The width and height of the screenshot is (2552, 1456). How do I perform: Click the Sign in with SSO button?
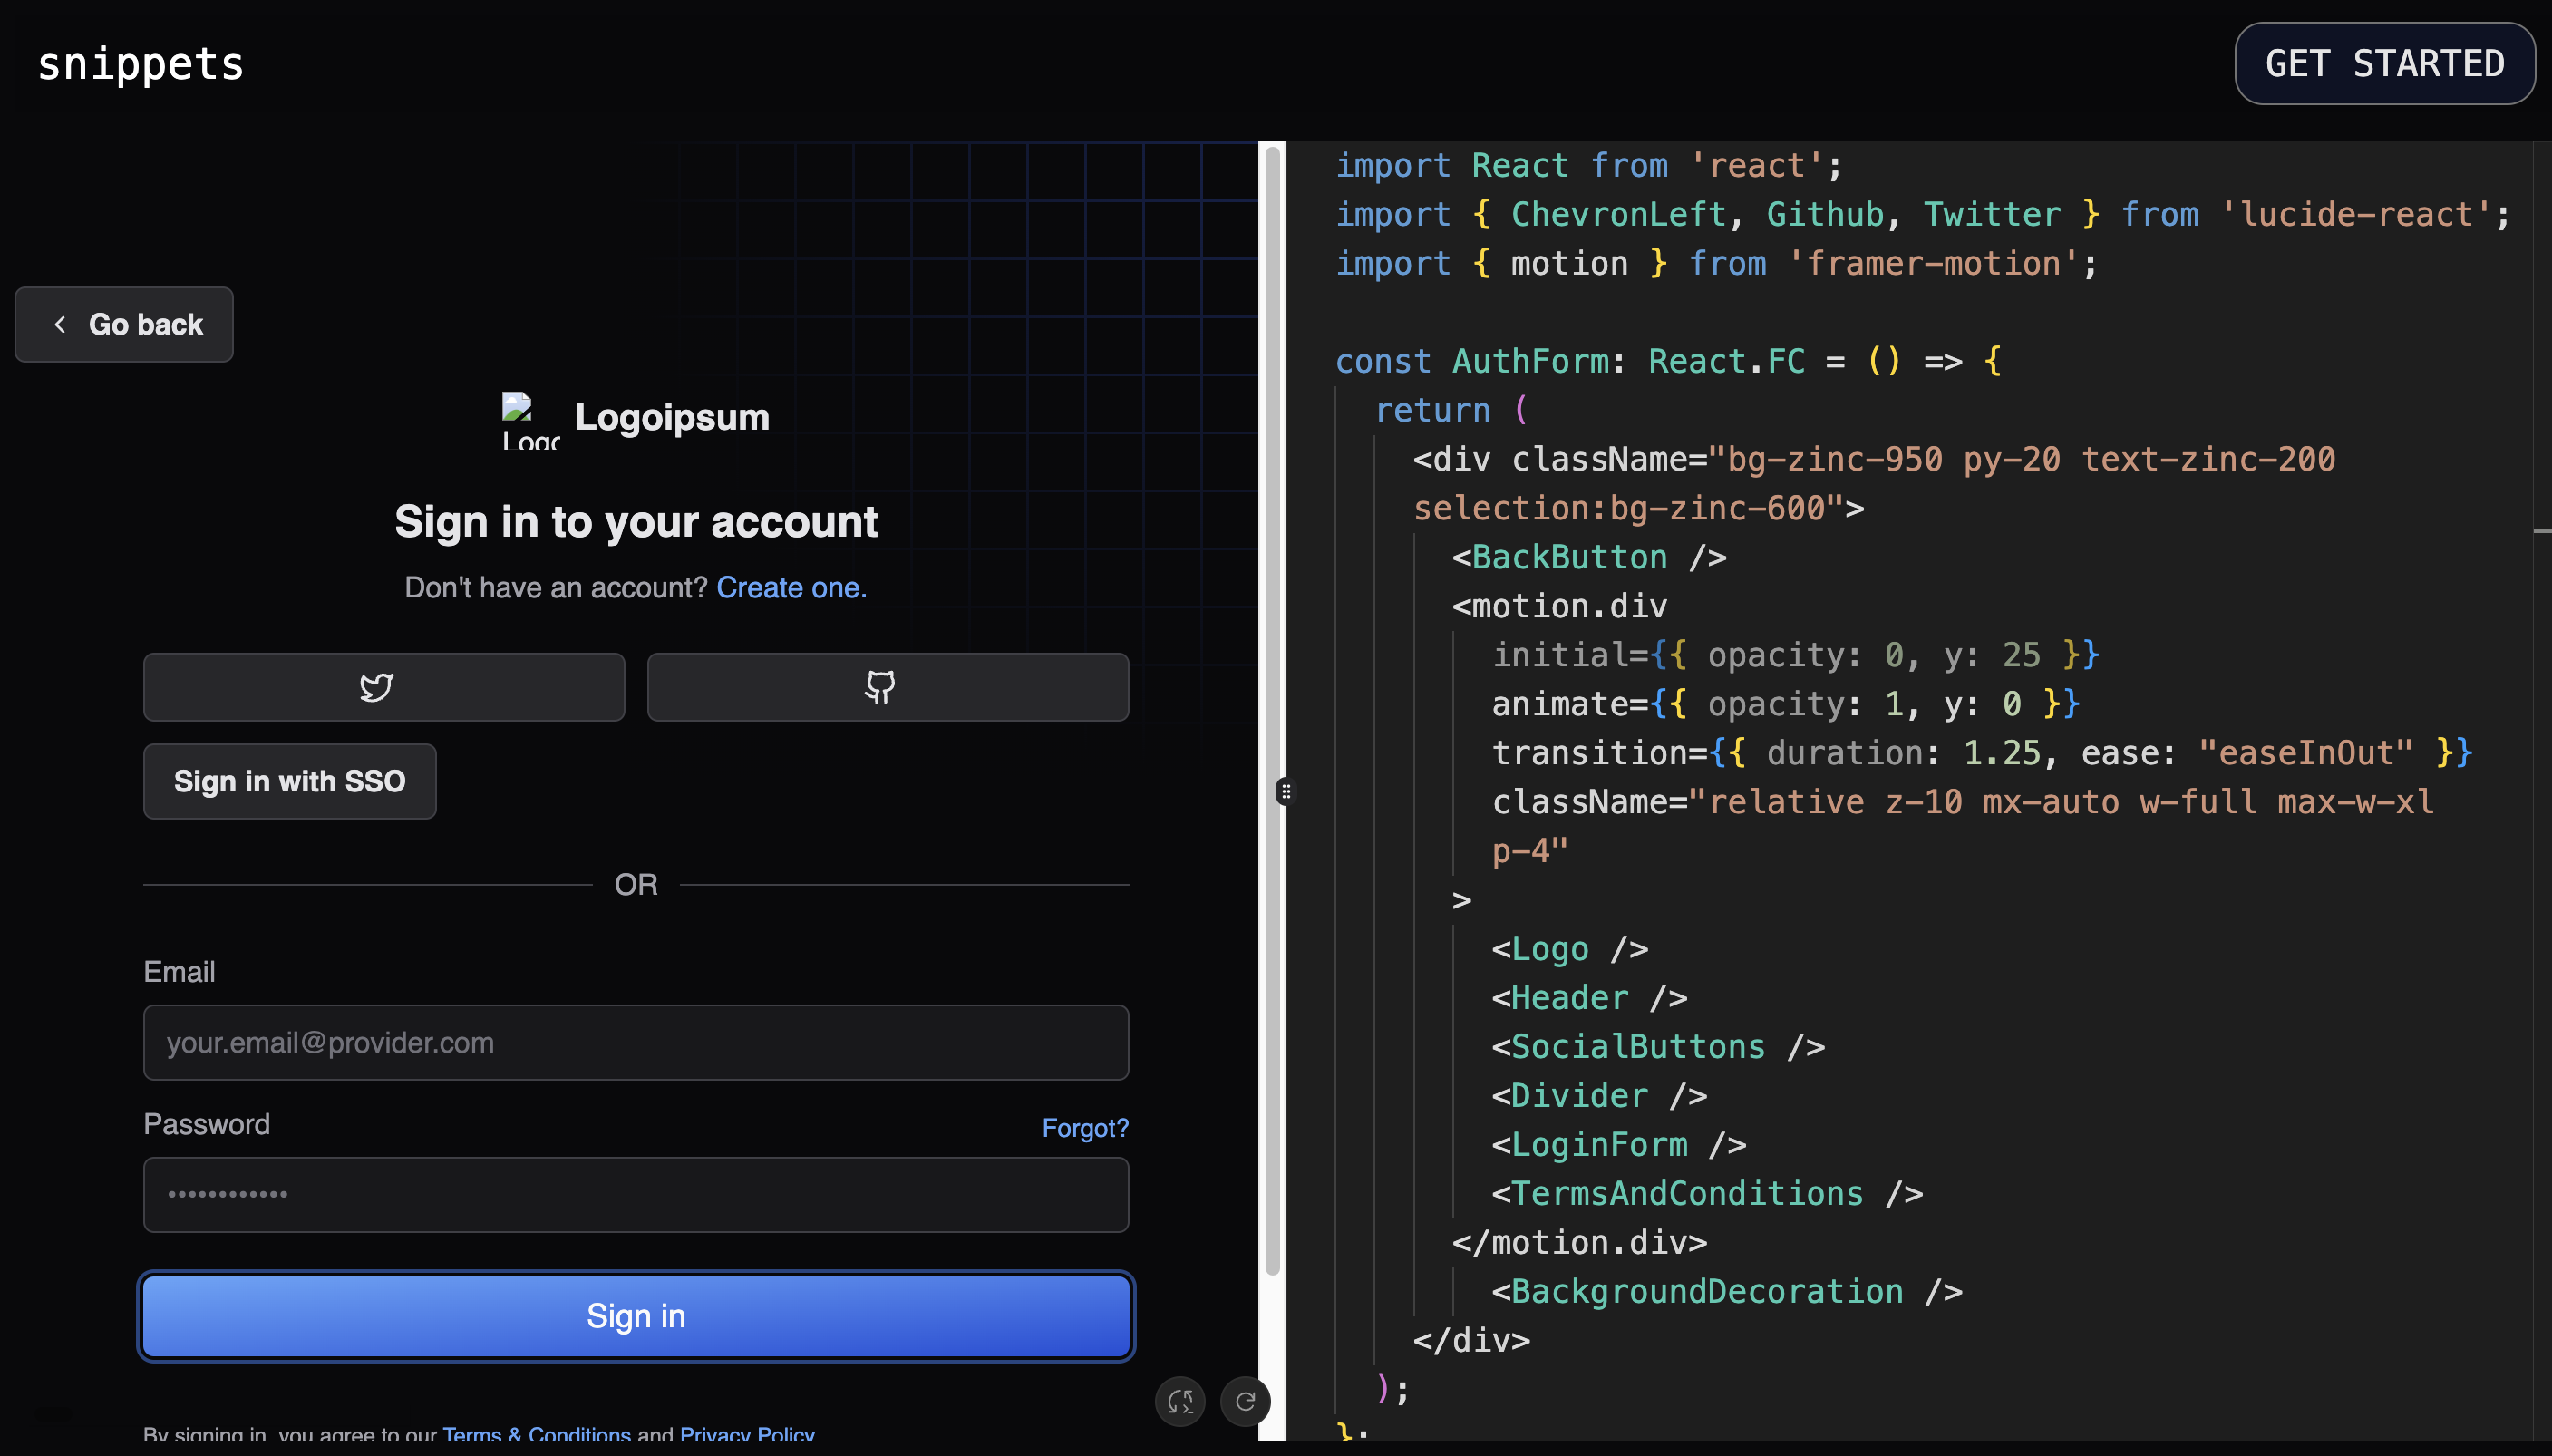[290, 781]
